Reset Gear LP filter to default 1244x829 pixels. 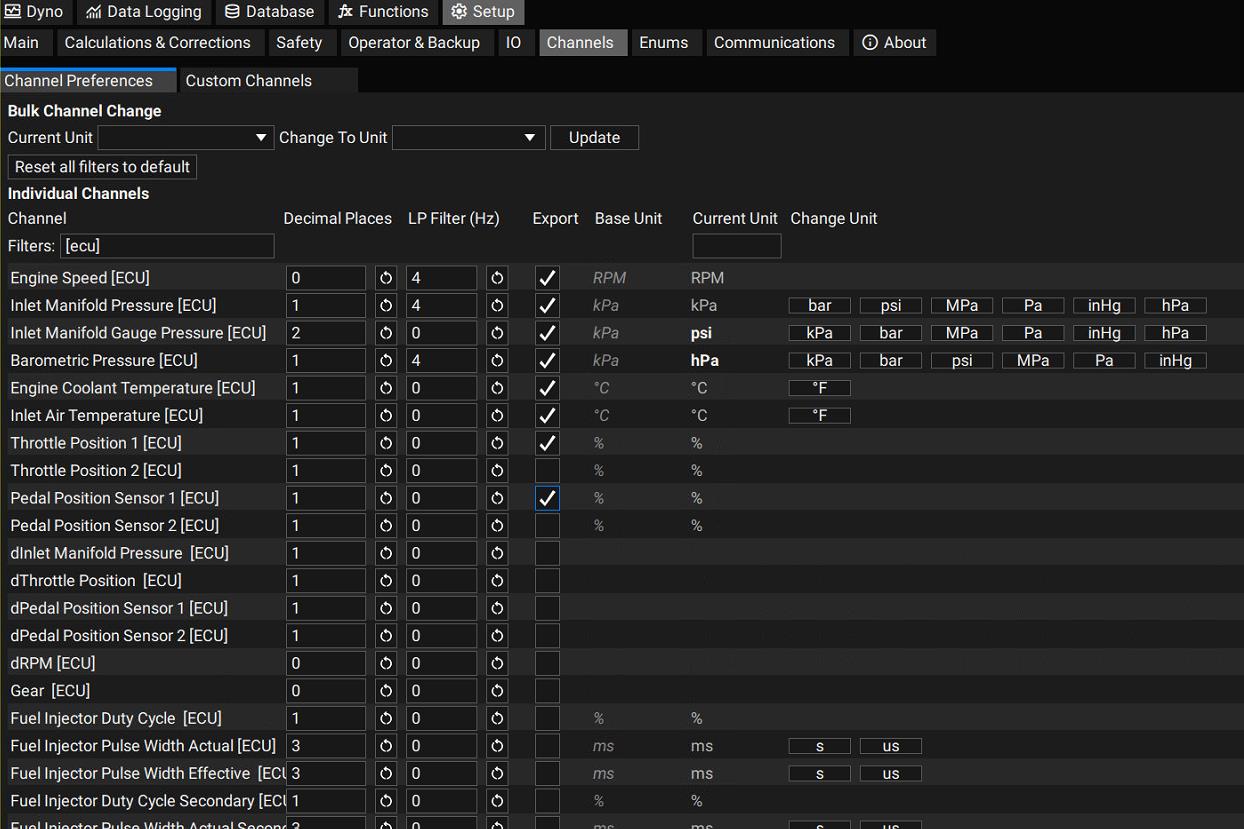(x=497, y=690)
